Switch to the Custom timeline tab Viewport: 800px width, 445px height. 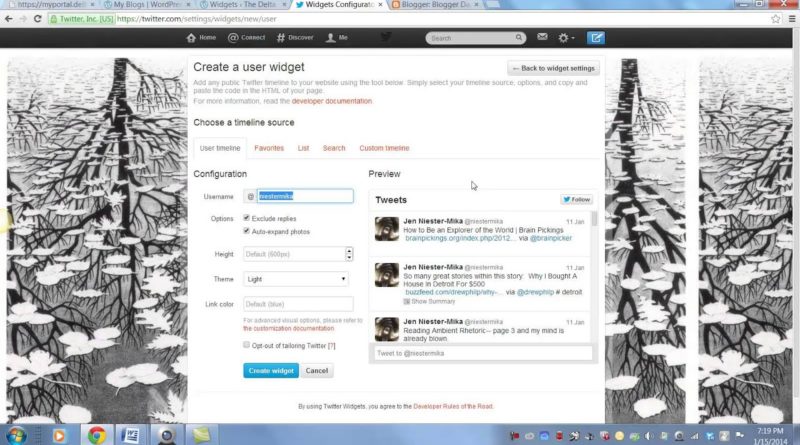(x=384, y=148)
